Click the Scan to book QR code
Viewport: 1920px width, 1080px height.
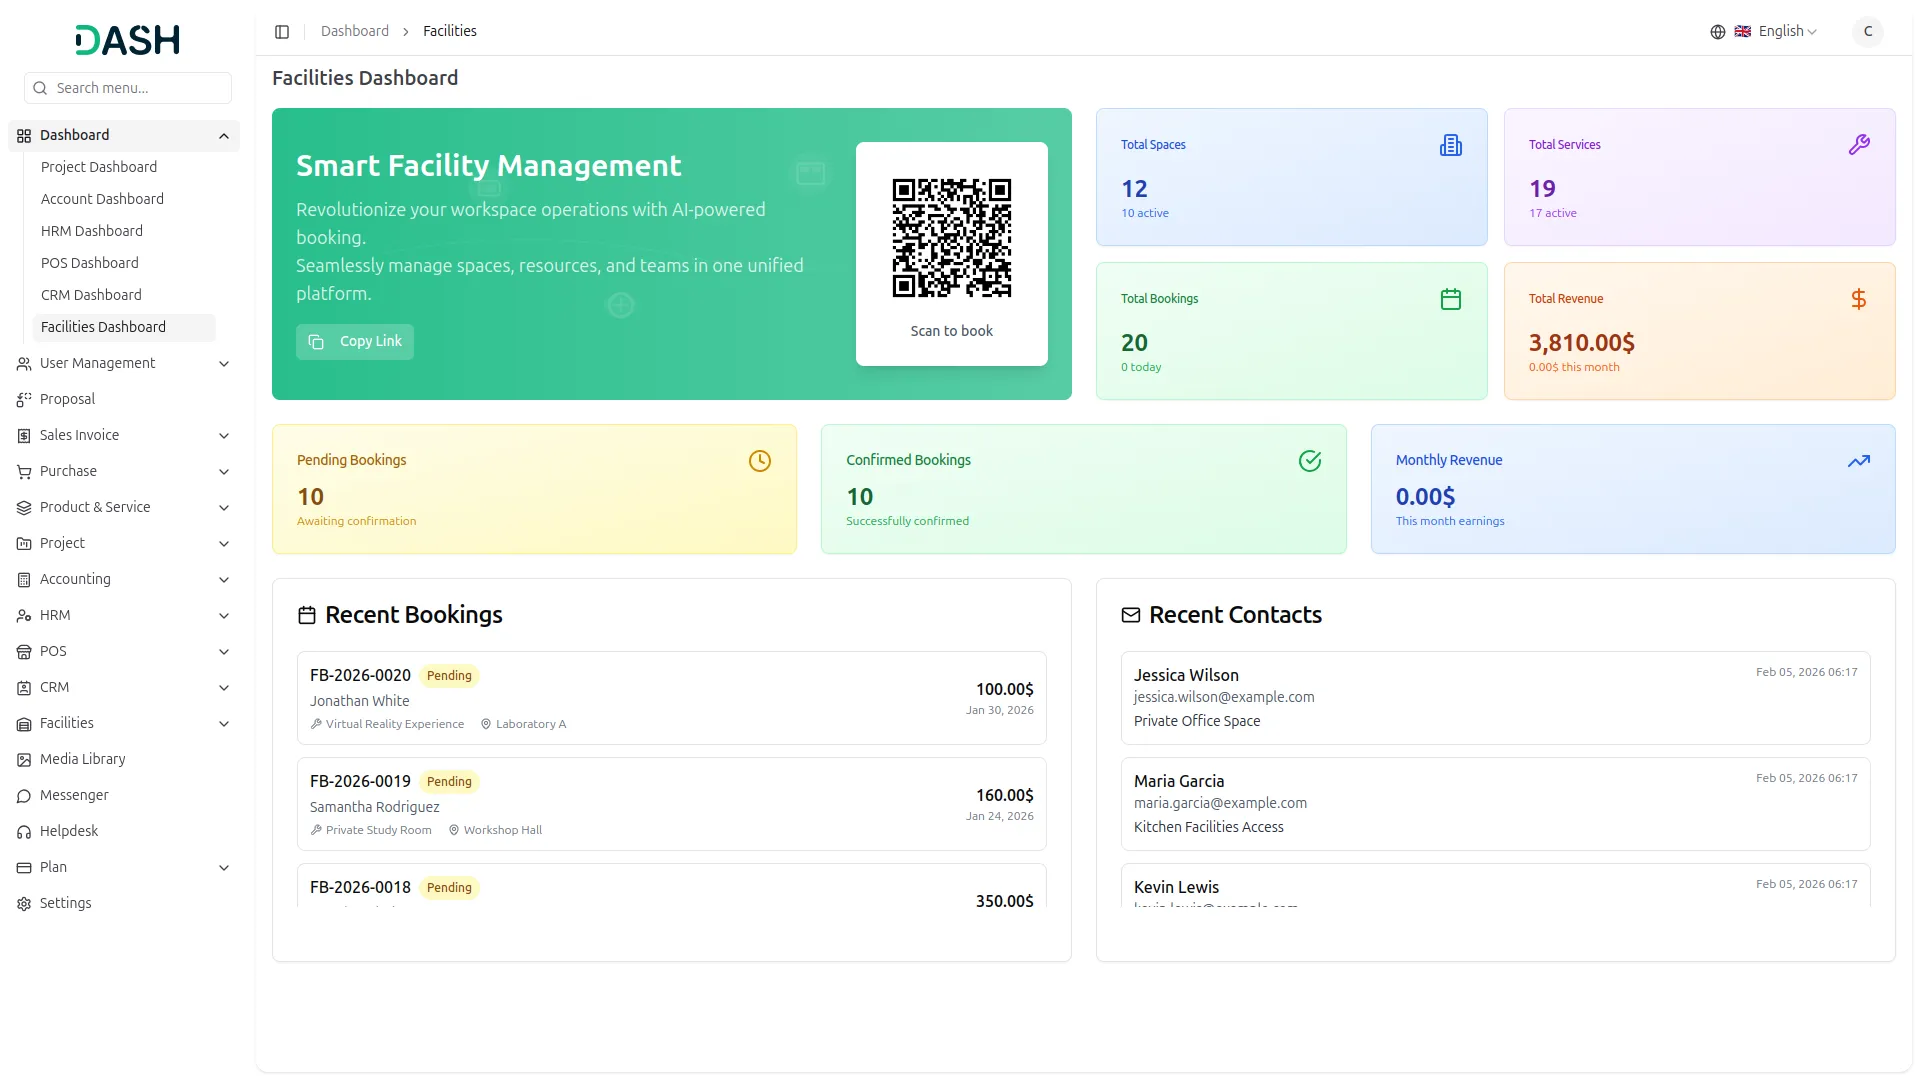pyautogui.click(x=951, y=238)
